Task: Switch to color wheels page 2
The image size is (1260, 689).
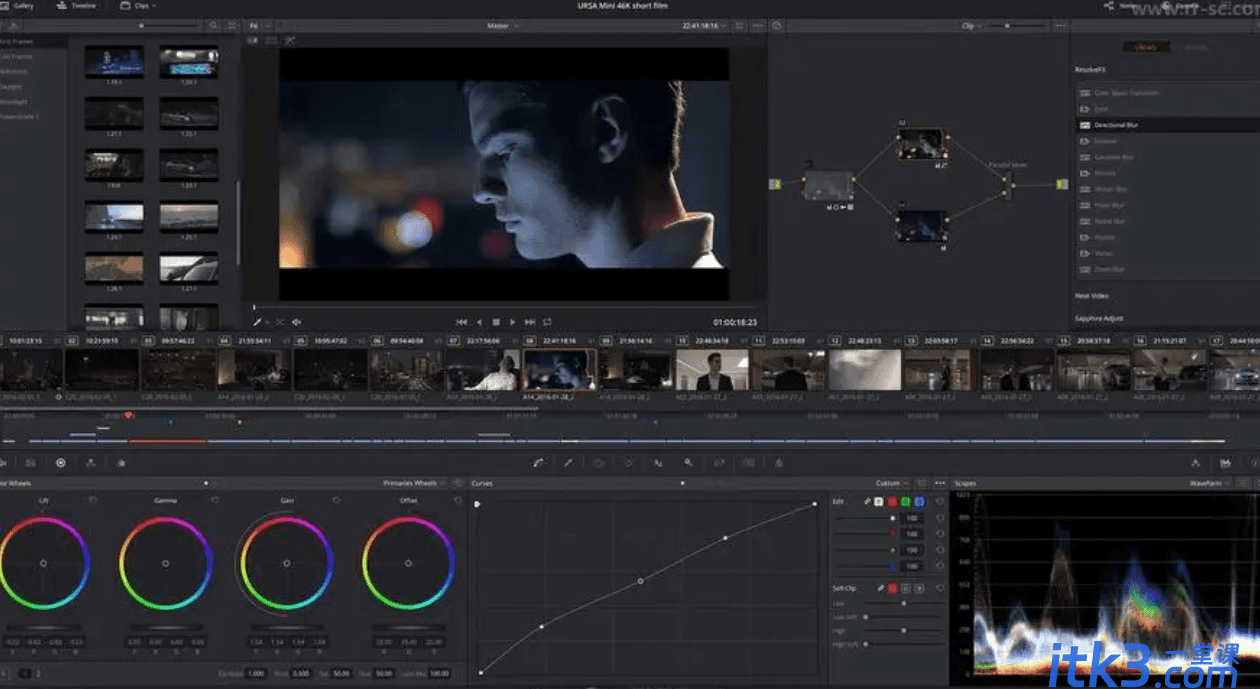Action: (38, 674)
